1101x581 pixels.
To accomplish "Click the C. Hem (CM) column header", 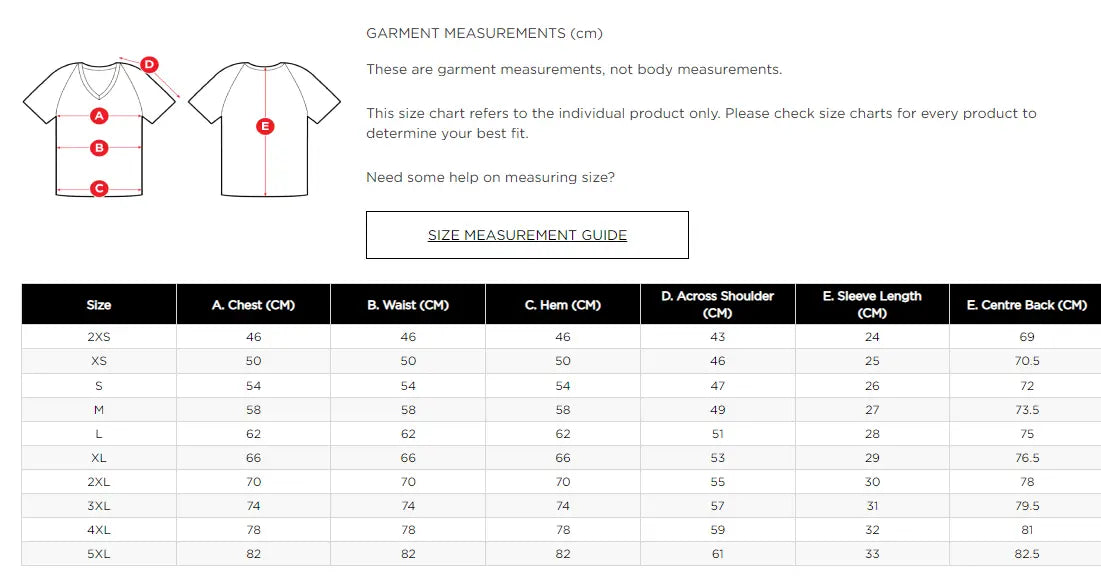I will (563, 305).
